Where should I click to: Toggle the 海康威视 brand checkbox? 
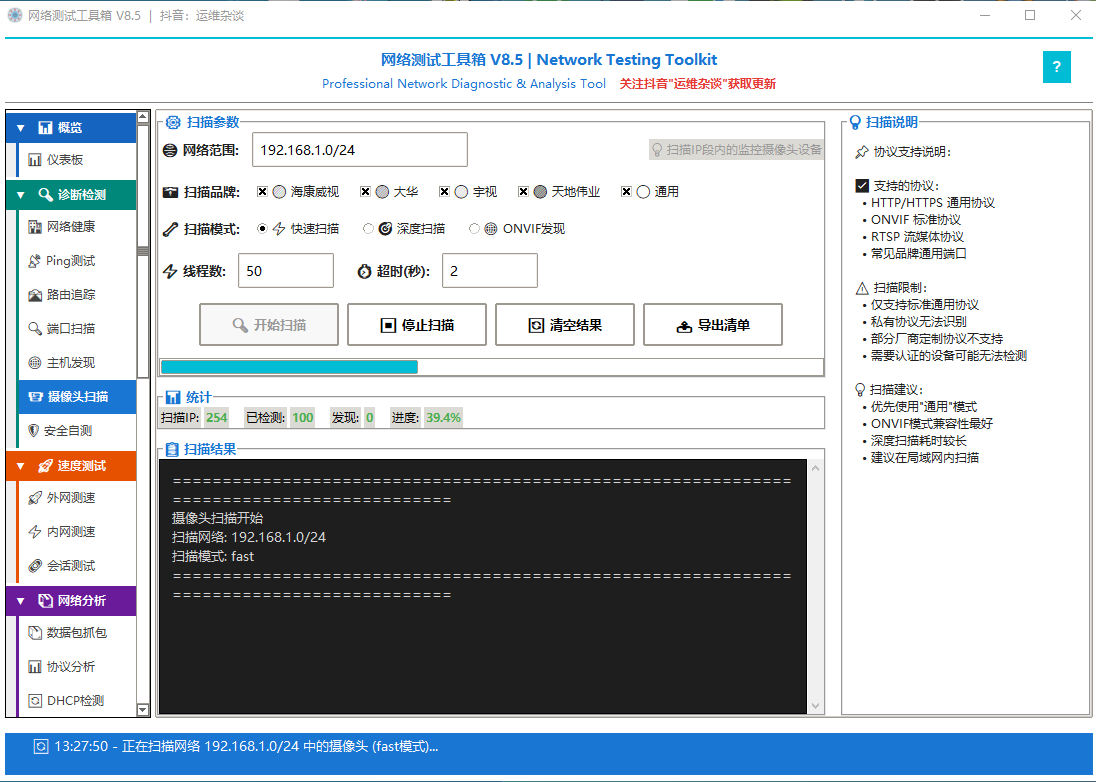point(262,191)
